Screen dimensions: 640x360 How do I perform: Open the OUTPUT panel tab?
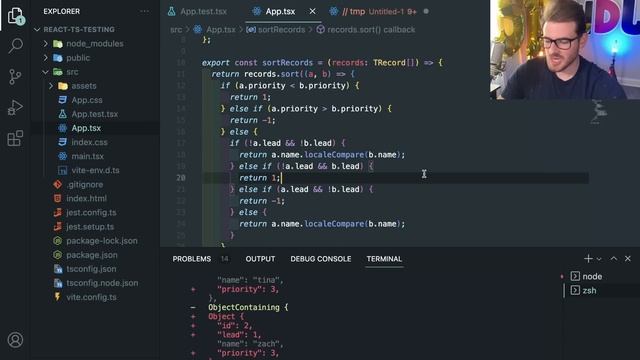coord(260,259)
